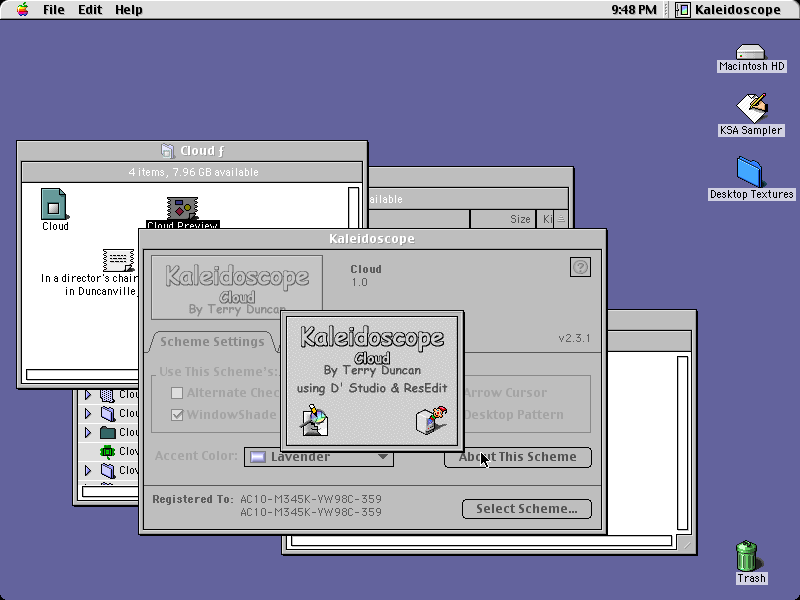
Task: Click the About This Scheme button
Action: [518, 457]
